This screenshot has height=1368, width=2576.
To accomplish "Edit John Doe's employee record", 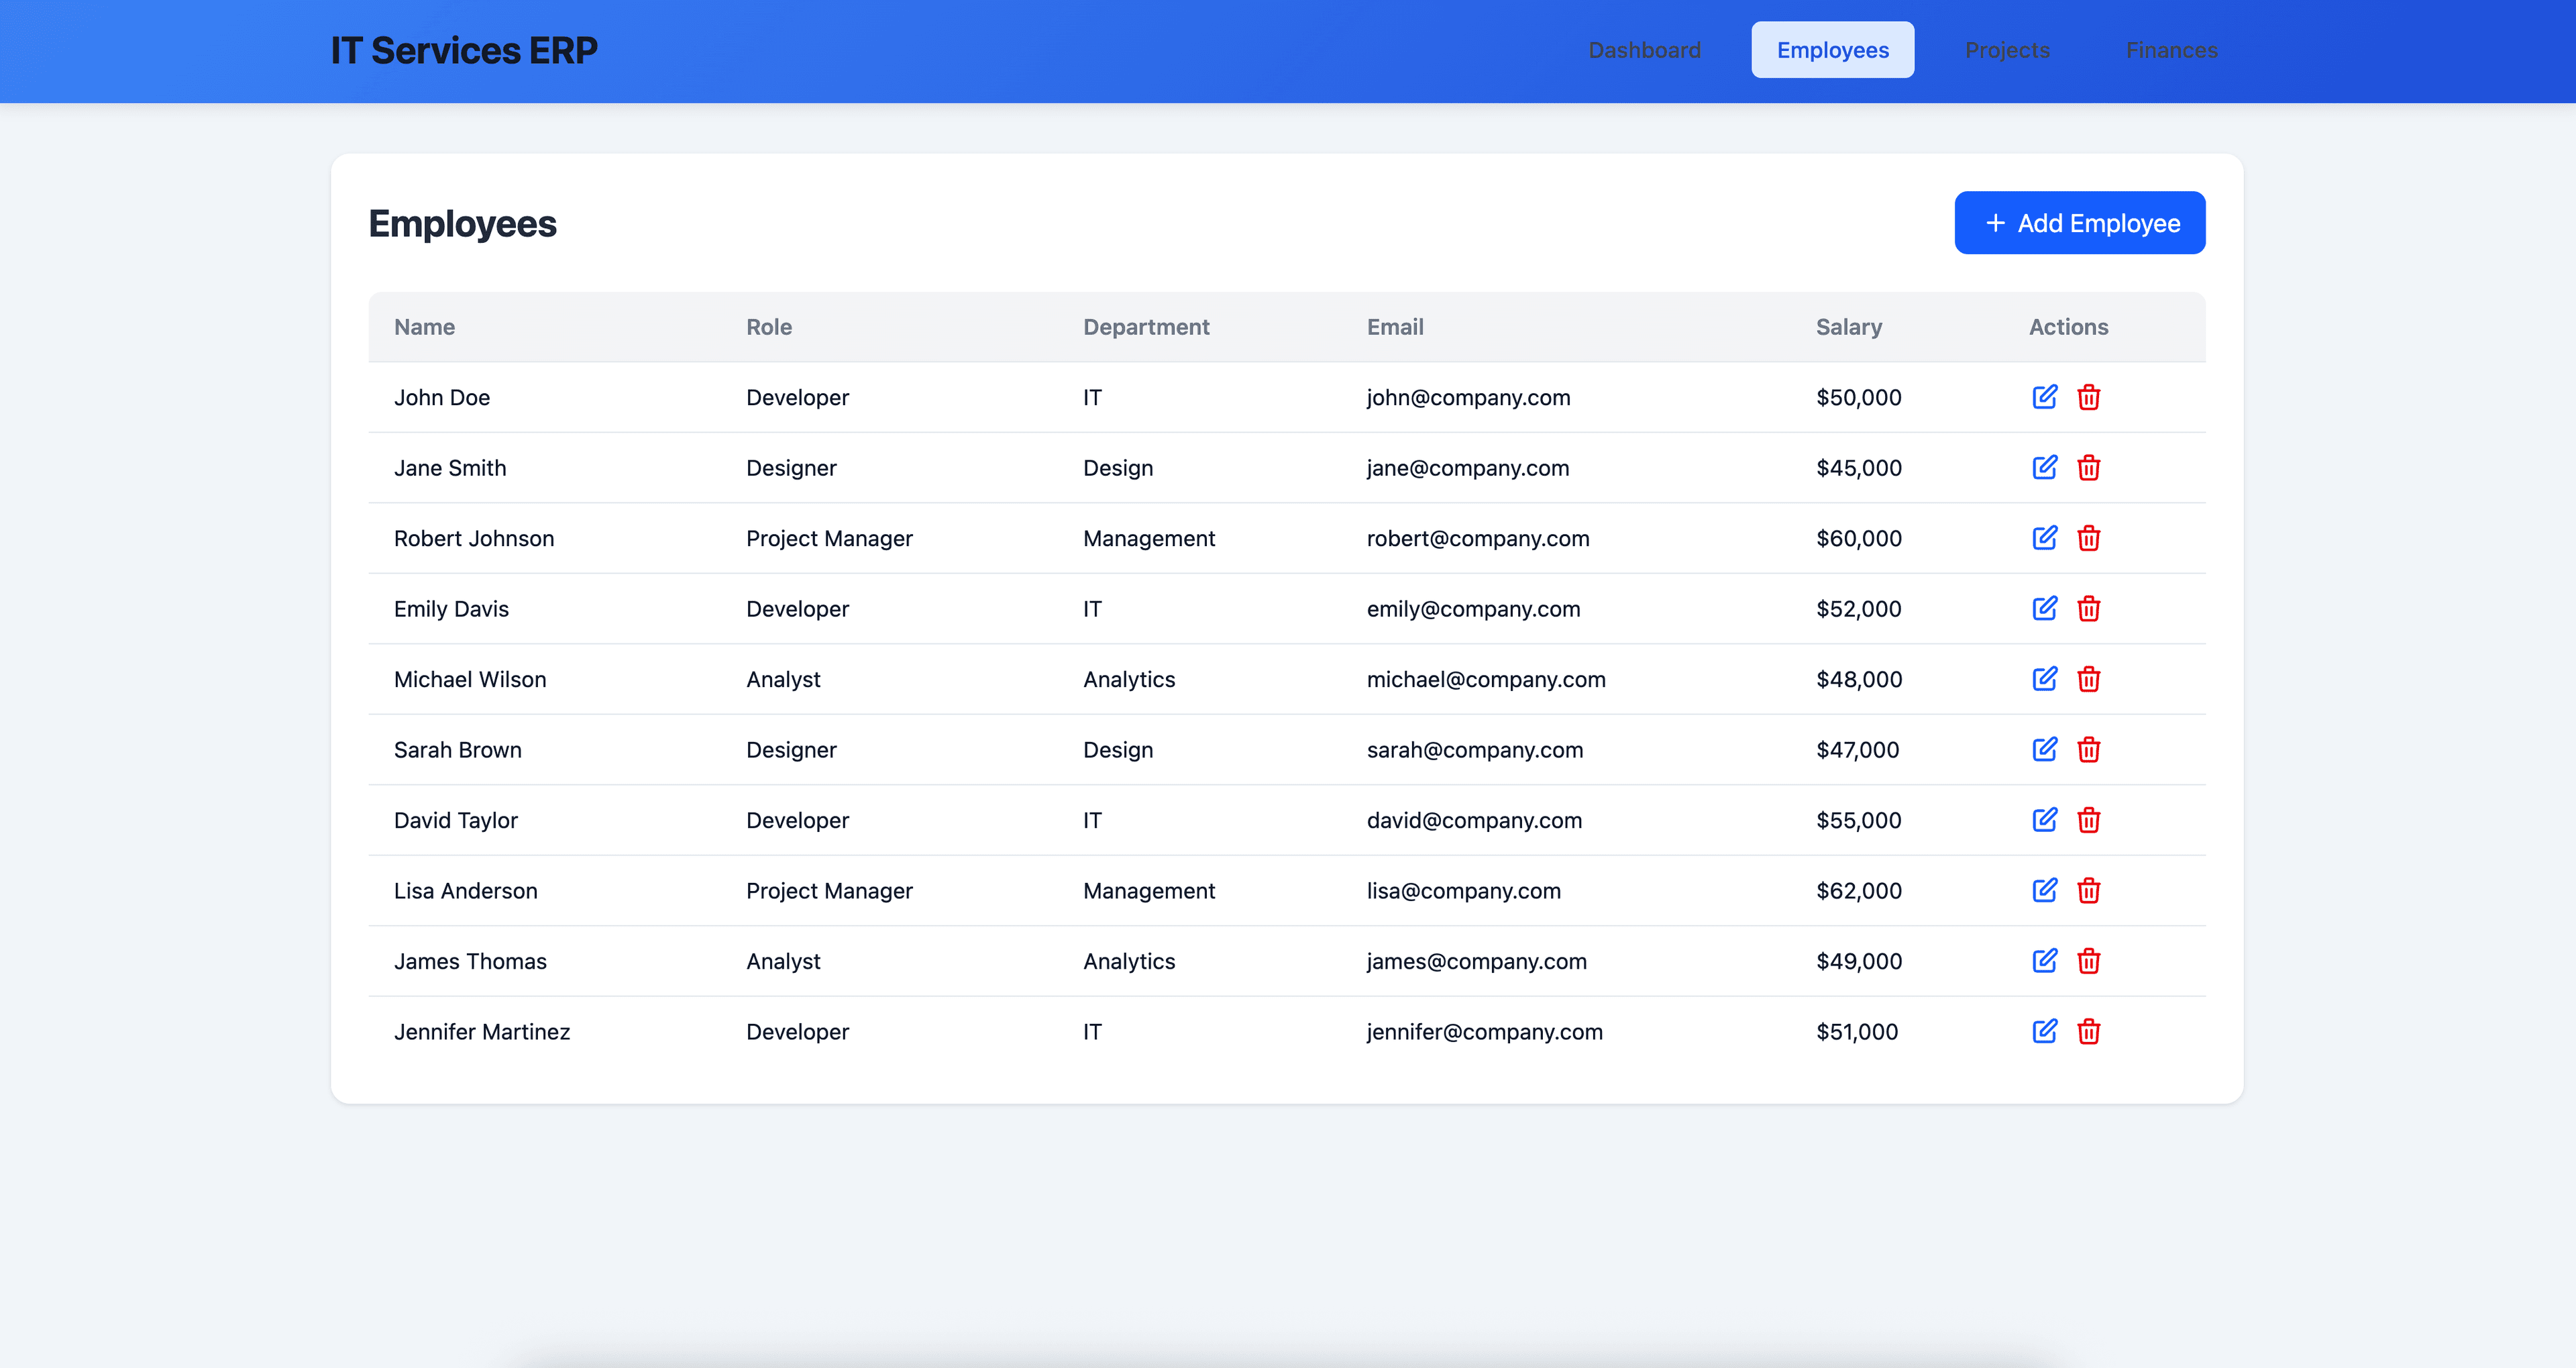I will coord(2044,397).
